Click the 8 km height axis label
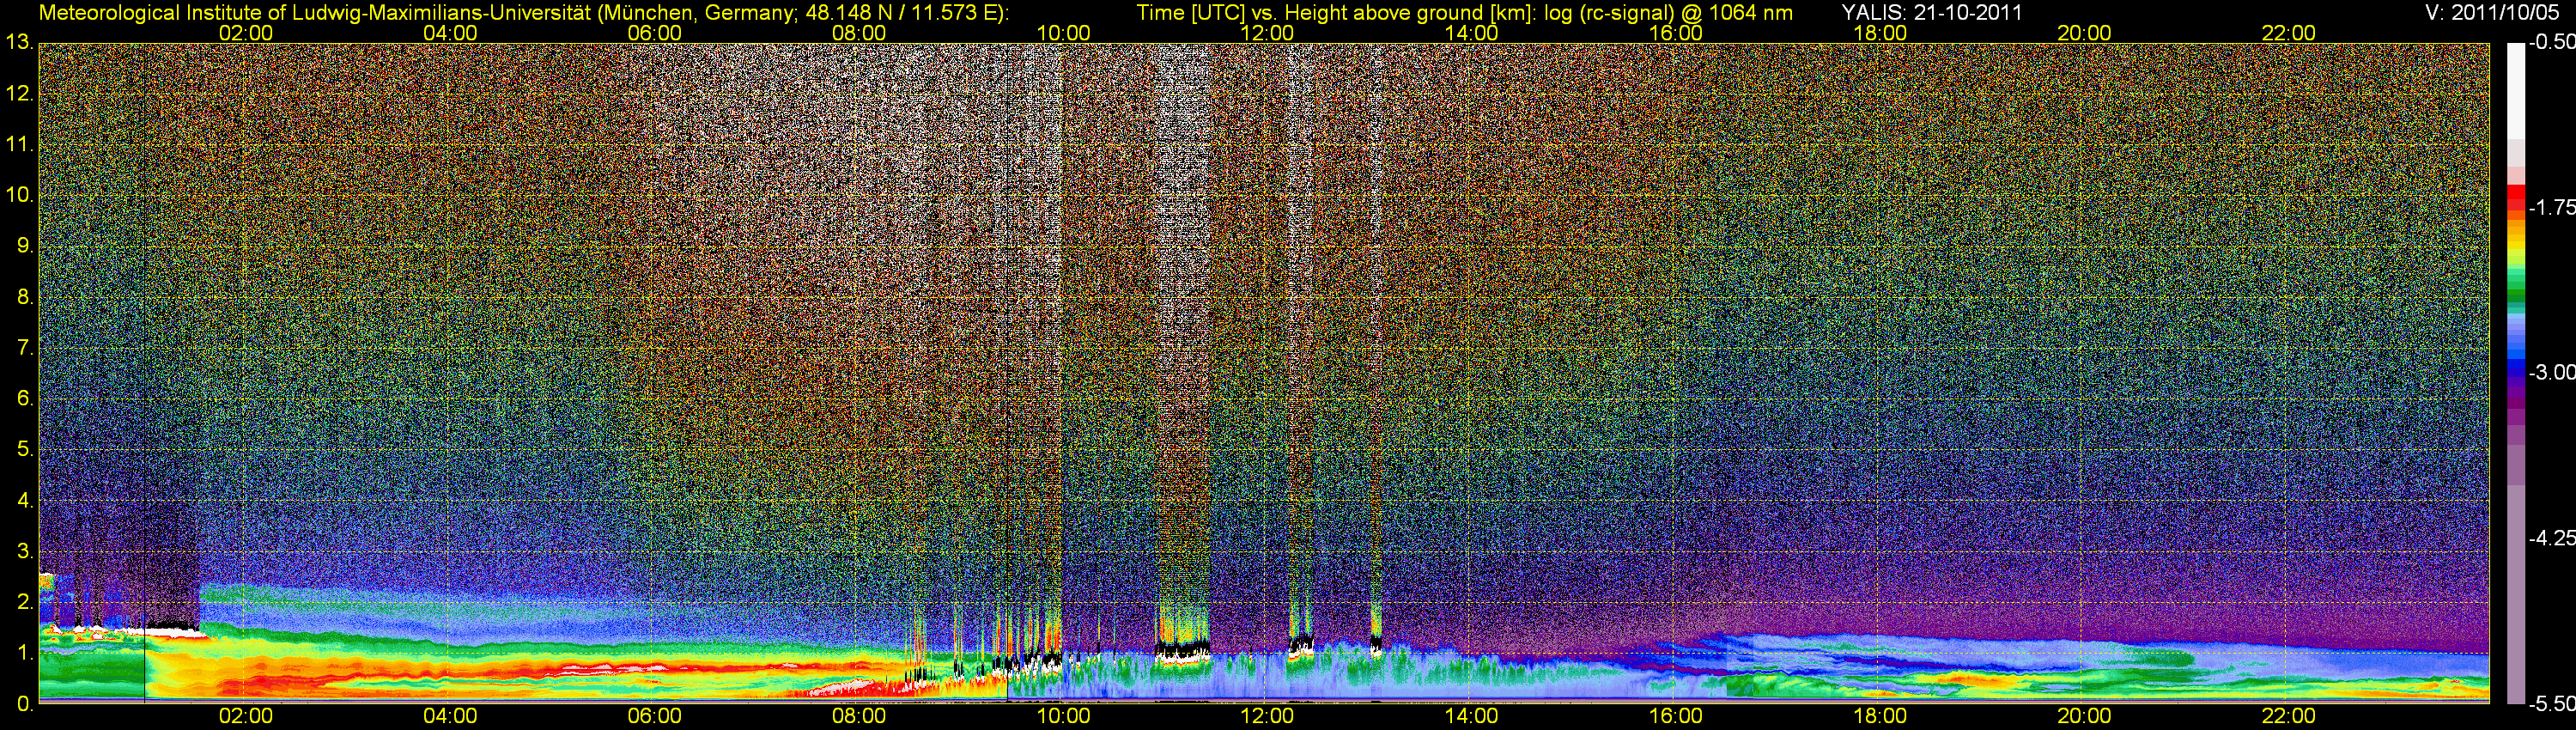 click(24, 297)
